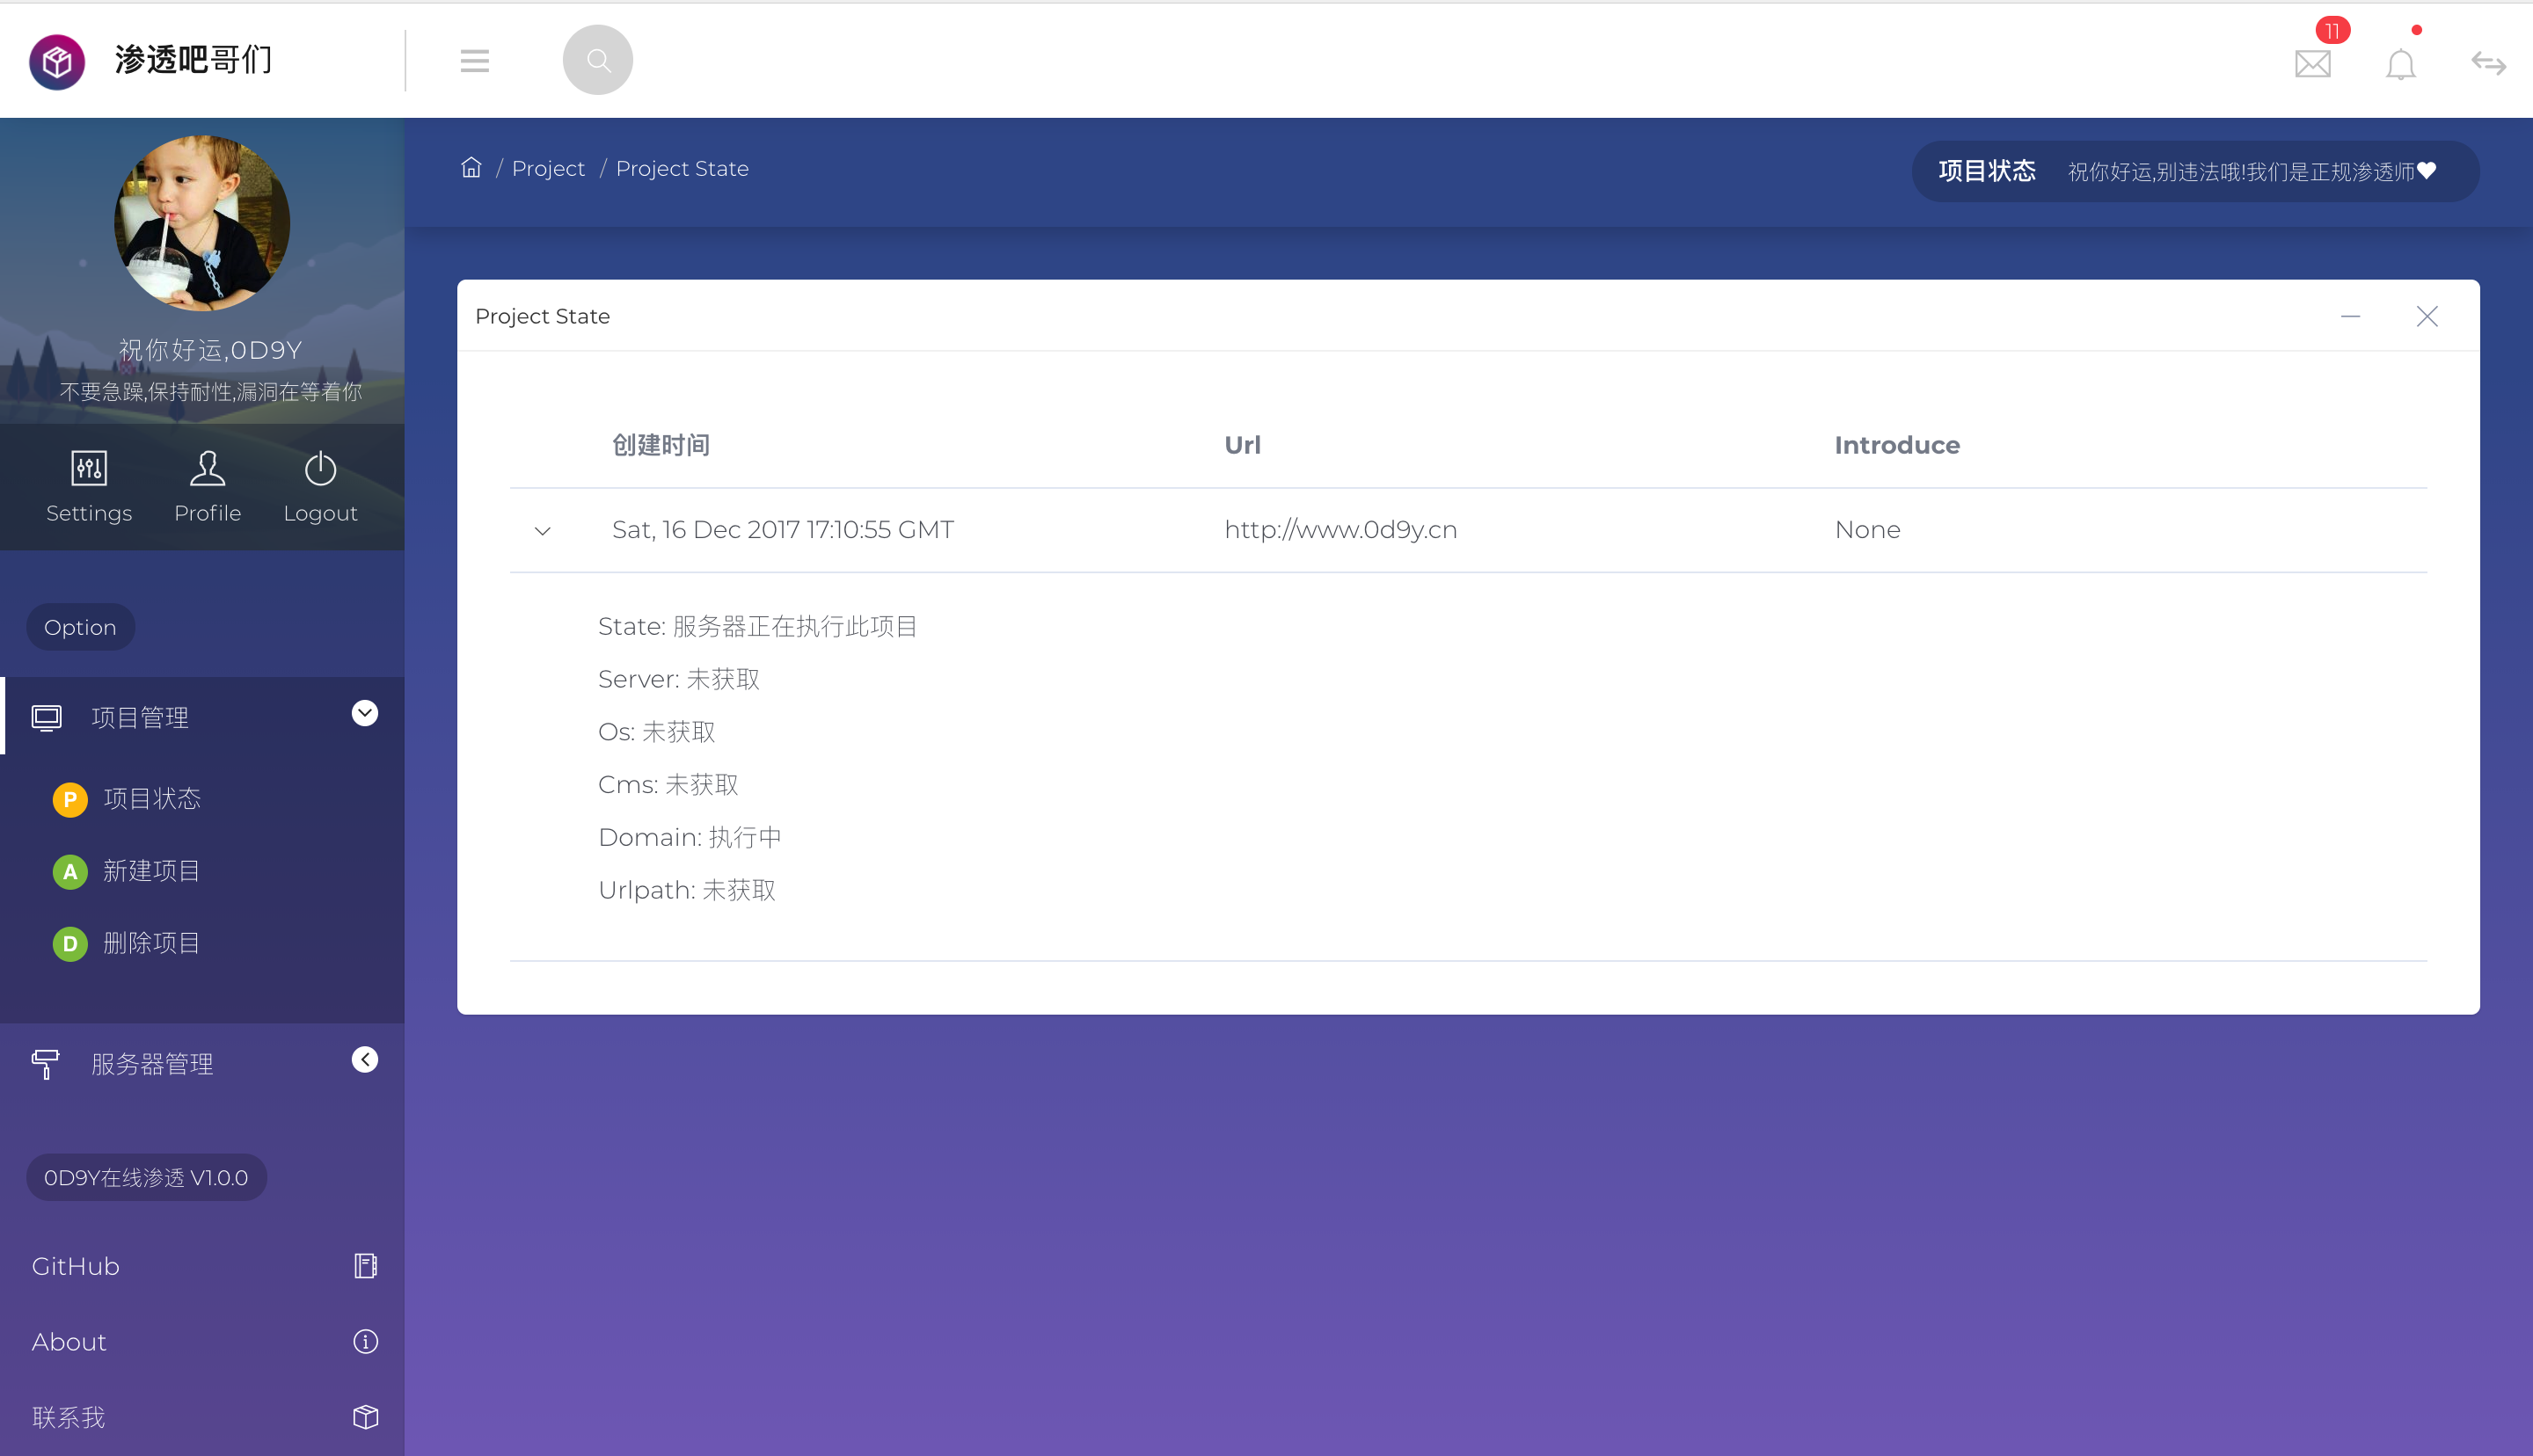
Task: Minimize the Project State panel
Action: click(x=2350, y=316)
